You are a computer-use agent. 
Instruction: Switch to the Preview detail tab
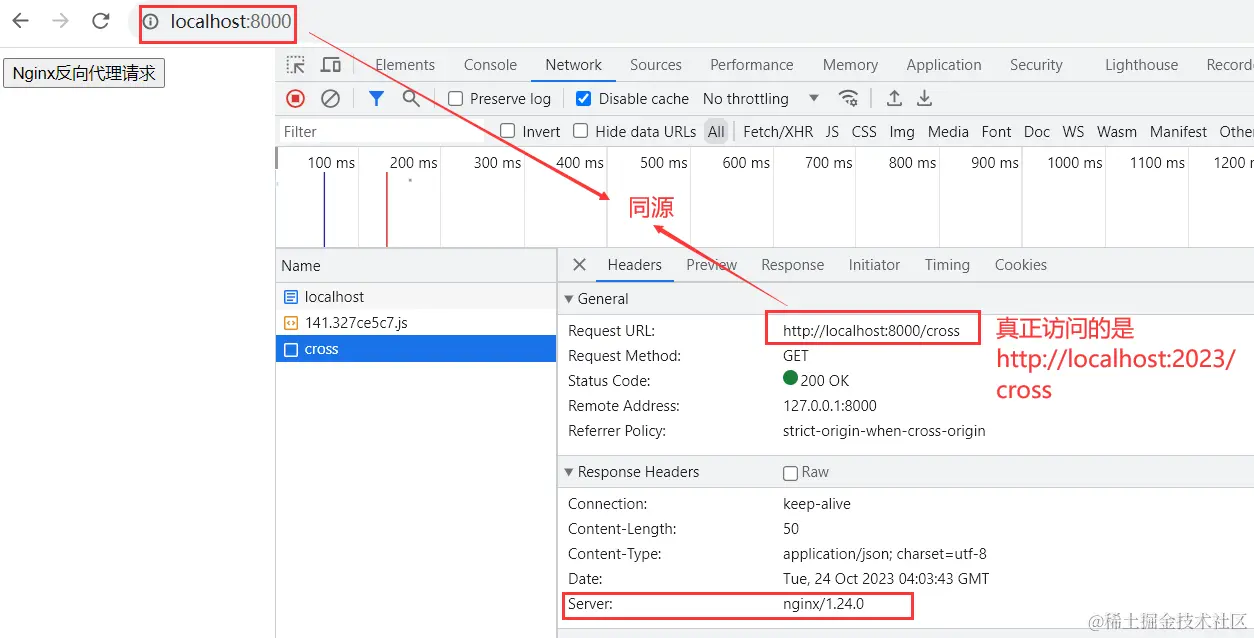coord(712,265)
